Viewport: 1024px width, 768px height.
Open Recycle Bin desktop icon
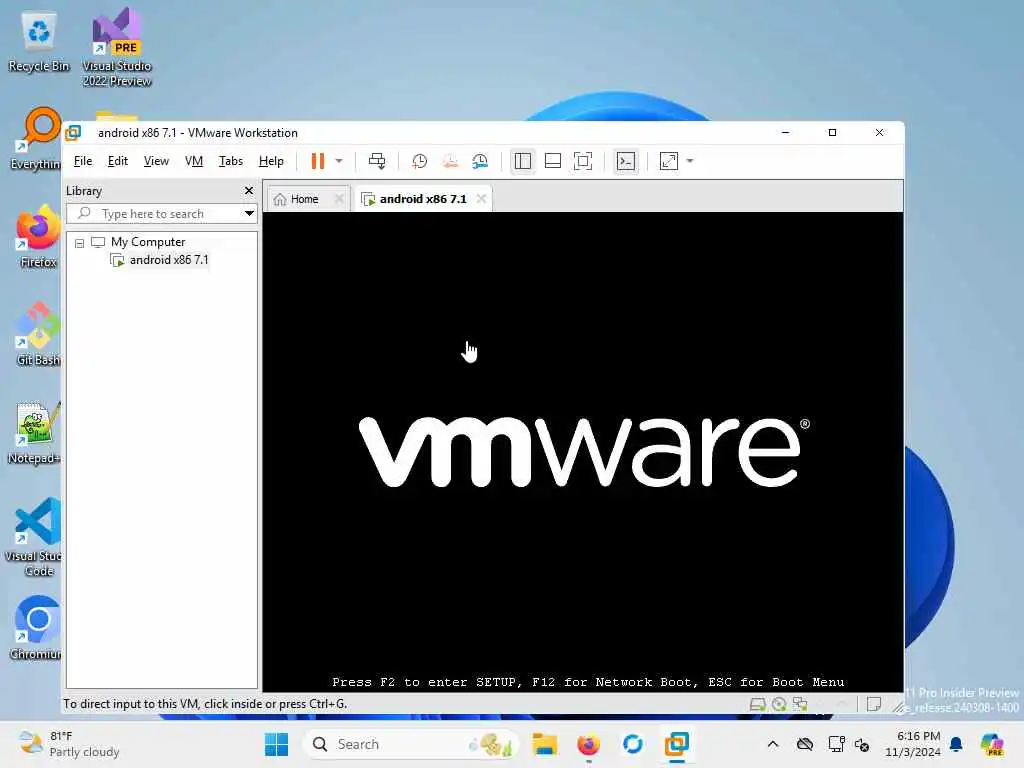[x=39, y=41]
